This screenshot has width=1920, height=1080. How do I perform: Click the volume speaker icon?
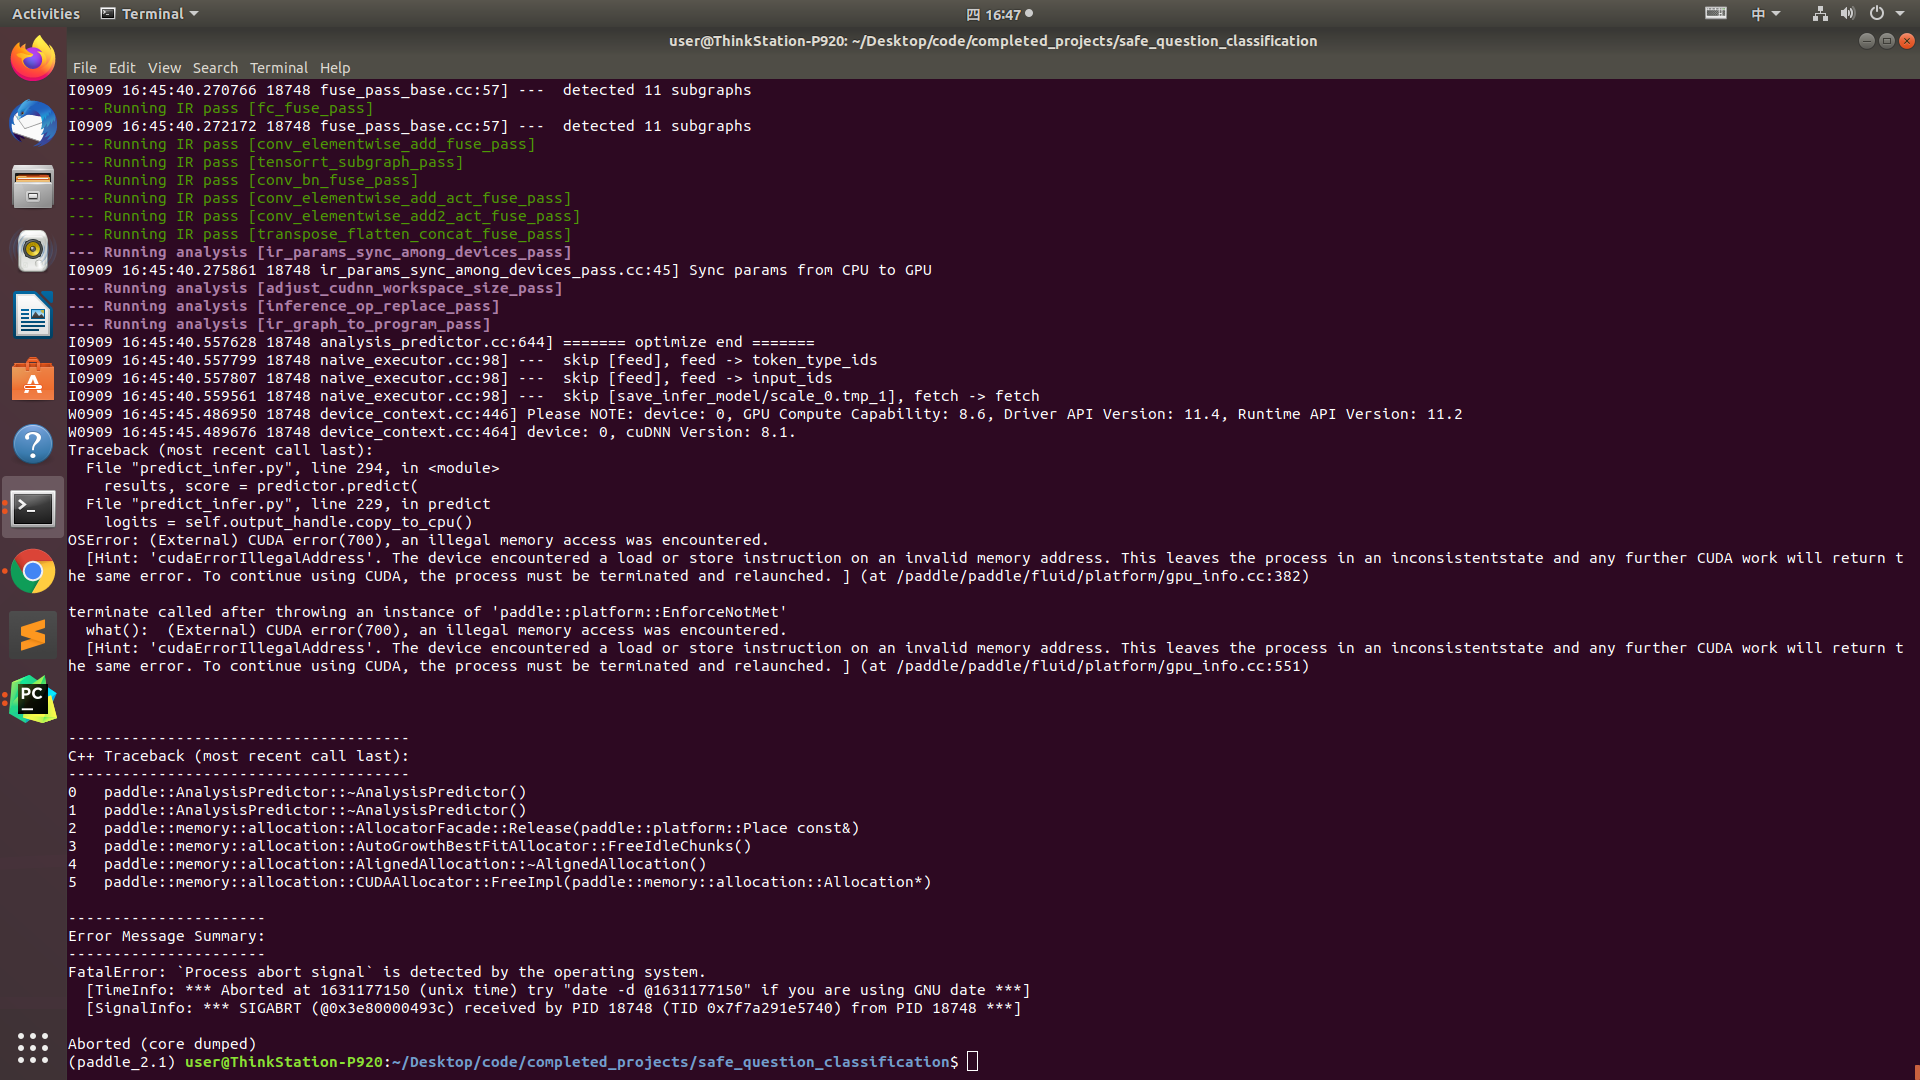[1847, 14]
